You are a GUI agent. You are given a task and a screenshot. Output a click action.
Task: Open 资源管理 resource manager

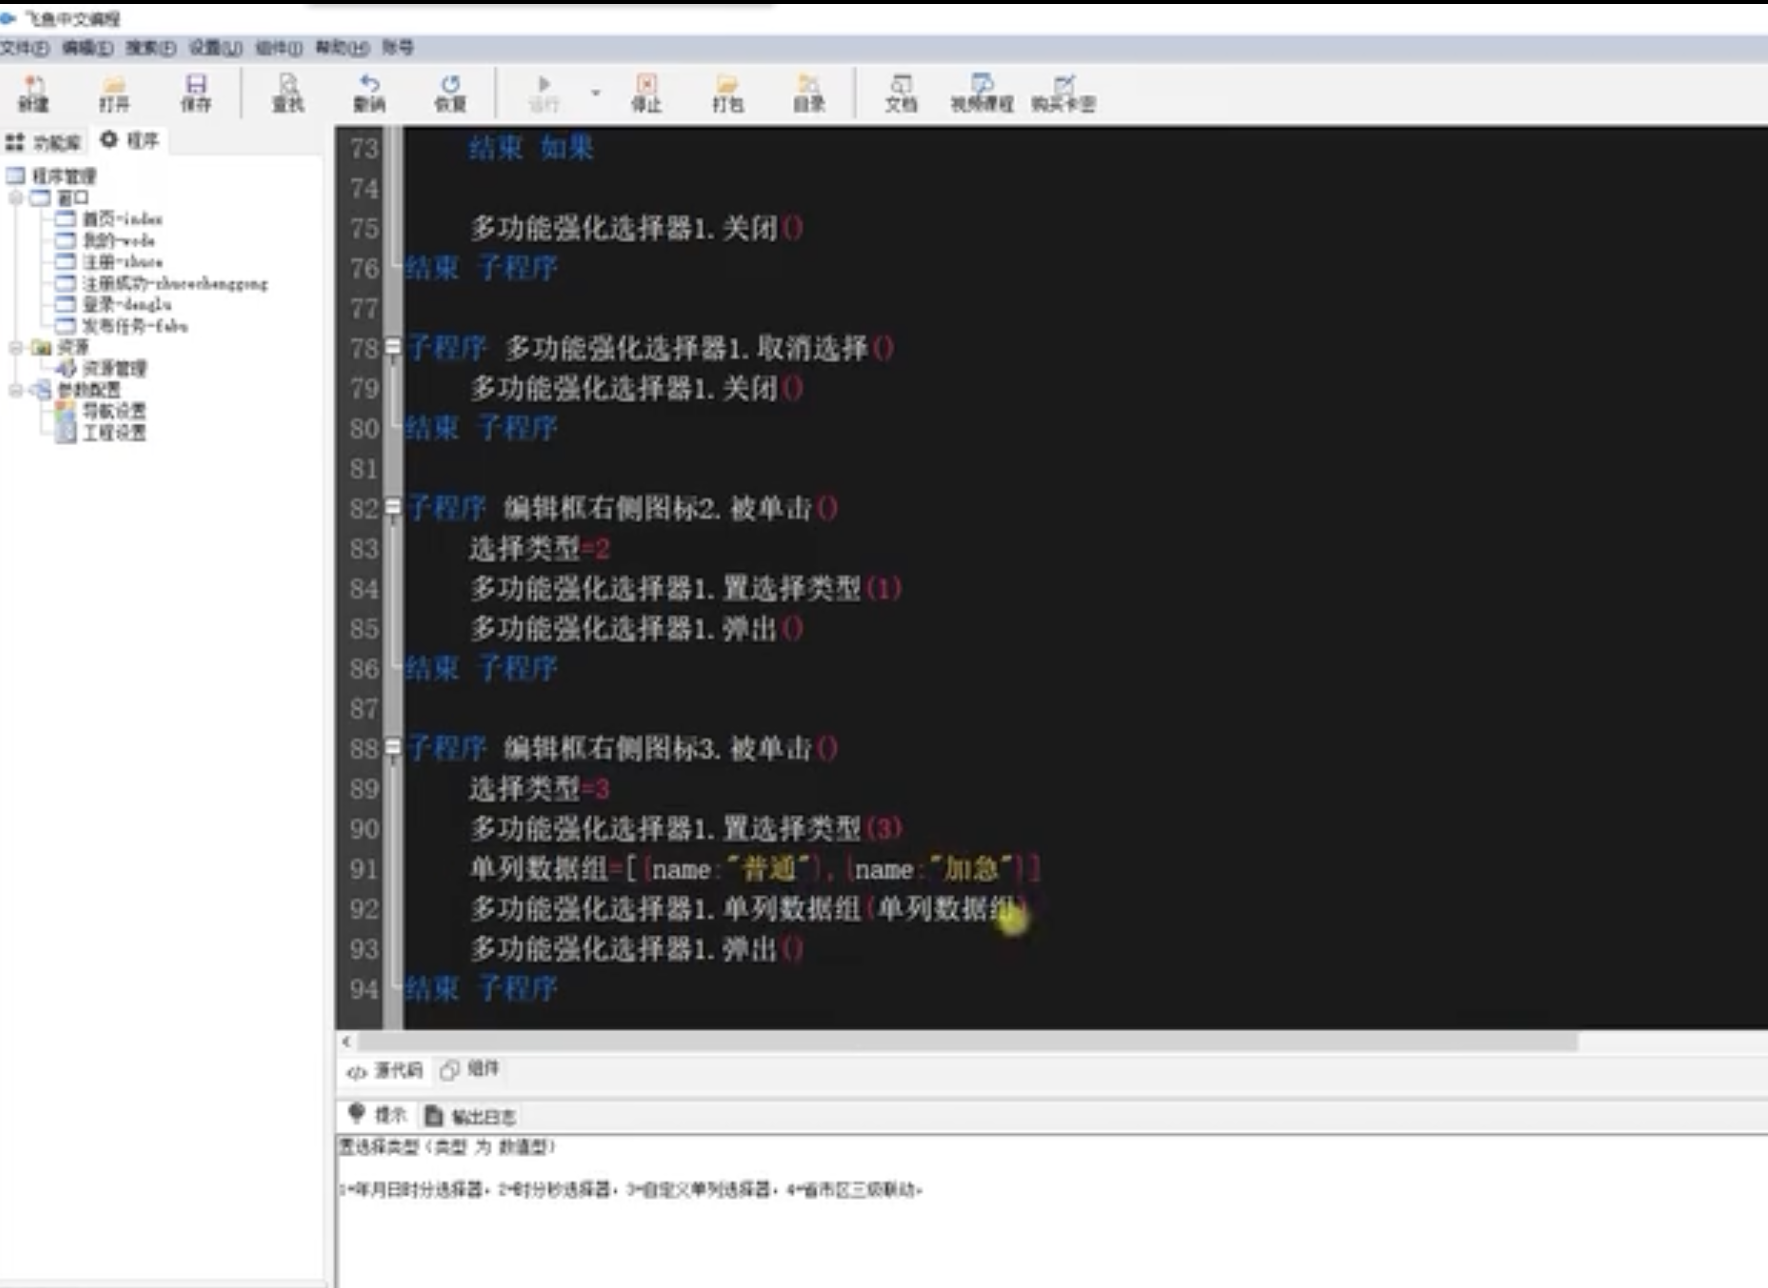117,368
